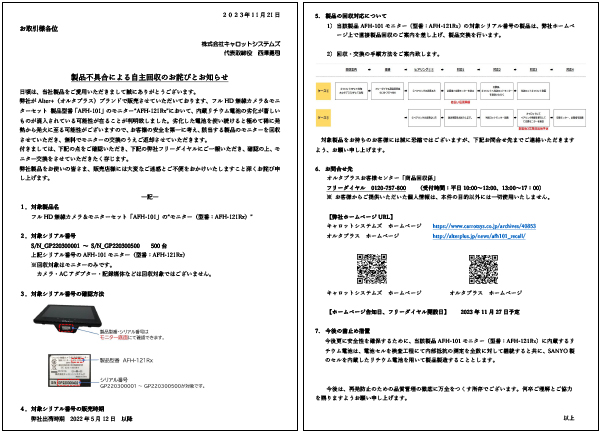
Task: Click heading 2. 対象シリアル番号
Action: point(48,236)
